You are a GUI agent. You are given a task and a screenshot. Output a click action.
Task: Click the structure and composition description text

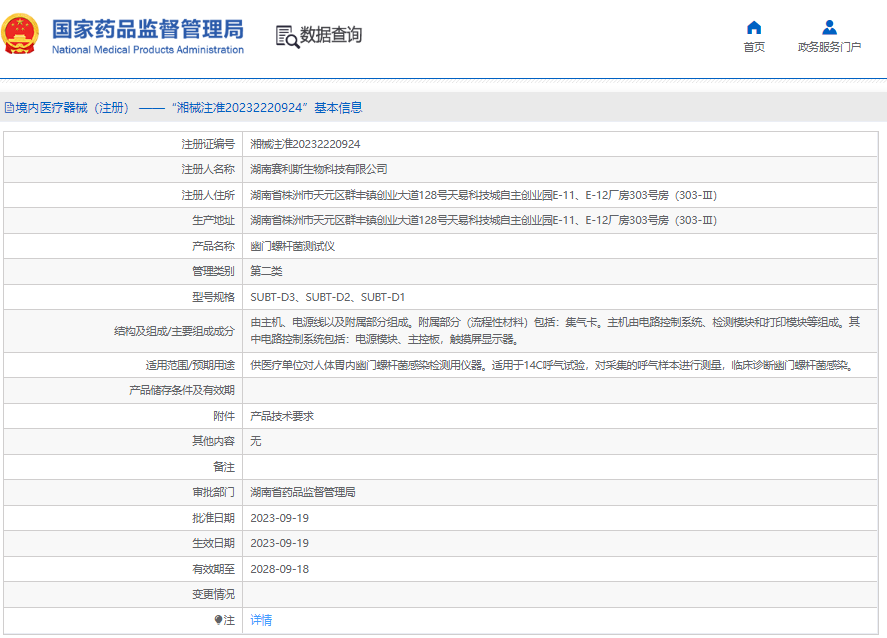click(x=555, y=331)
